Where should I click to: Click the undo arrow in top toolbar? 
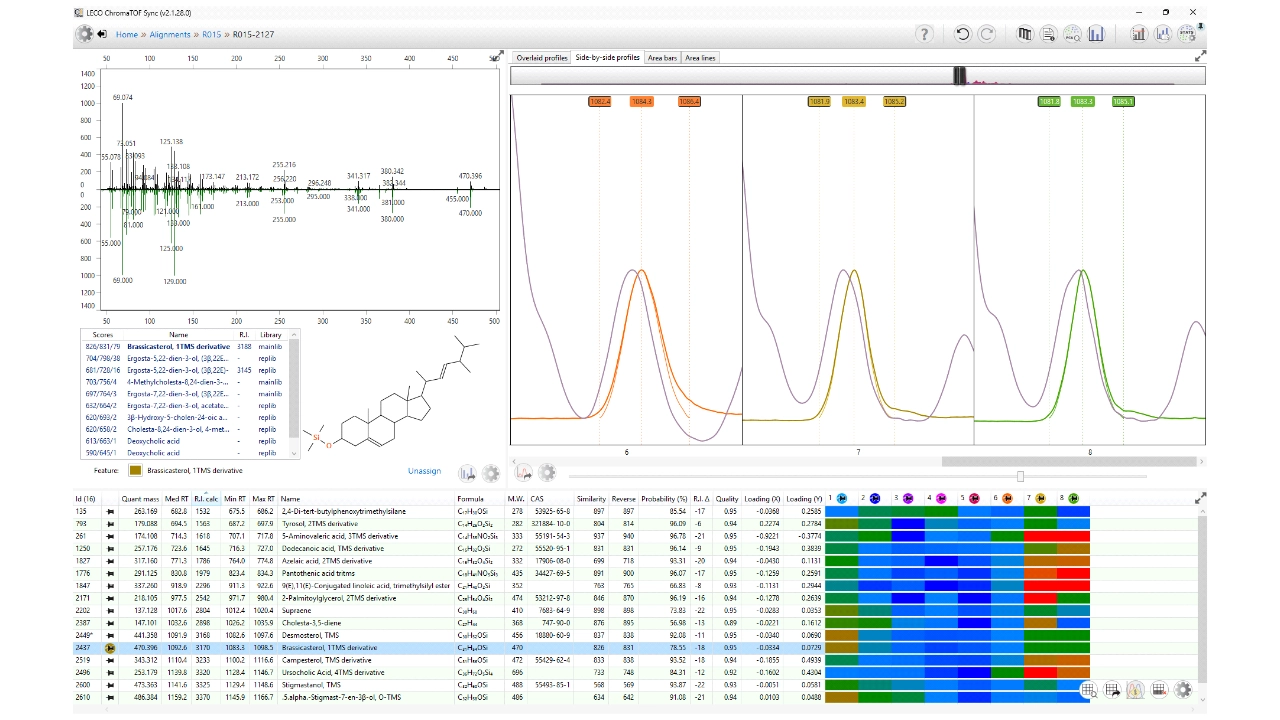click(x=962, y=34)
